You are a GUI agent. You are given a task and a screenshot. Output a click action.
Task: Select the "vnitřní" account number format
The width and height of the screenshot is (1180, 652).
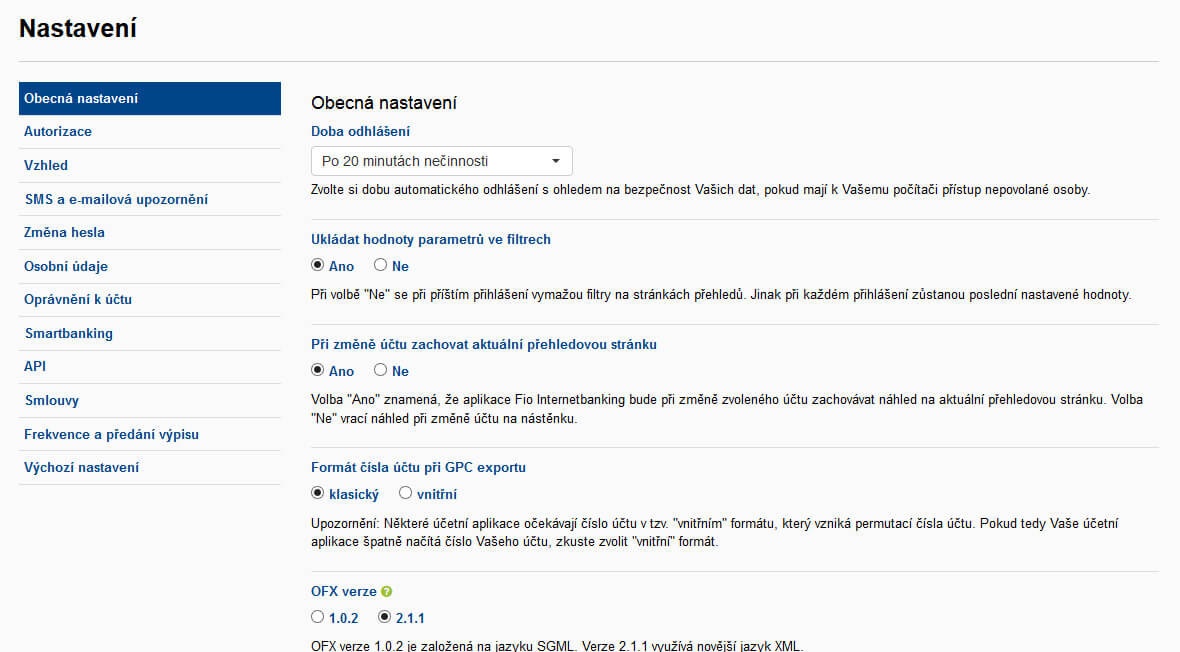click(405, 493)
